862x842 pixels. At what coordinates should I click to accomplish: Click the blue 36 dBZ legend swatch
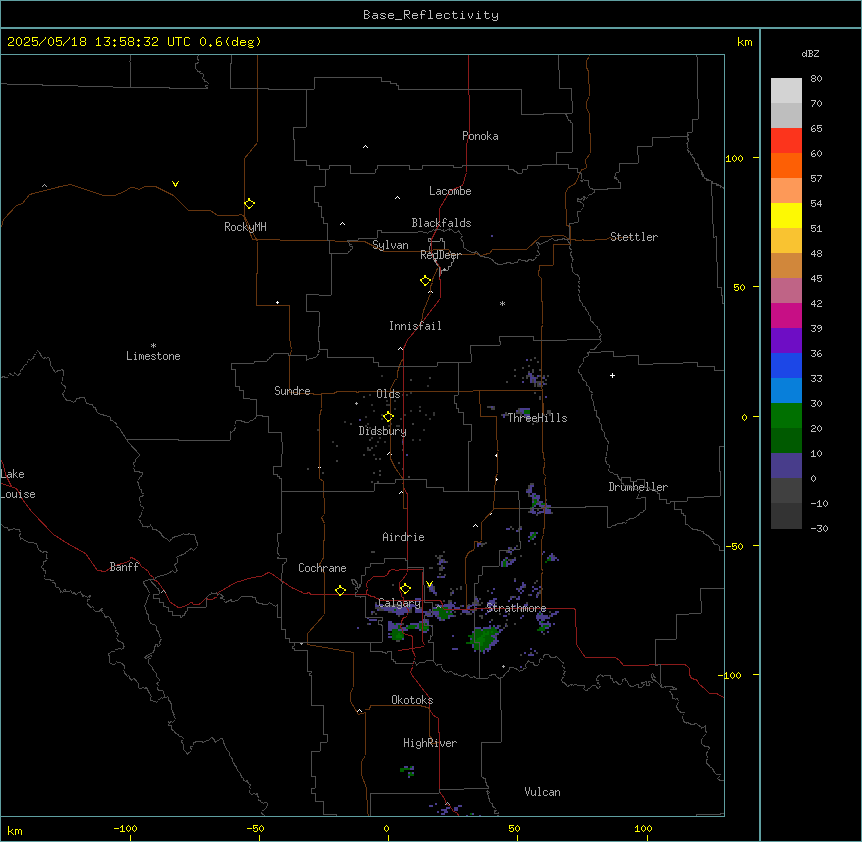[786, 365]
